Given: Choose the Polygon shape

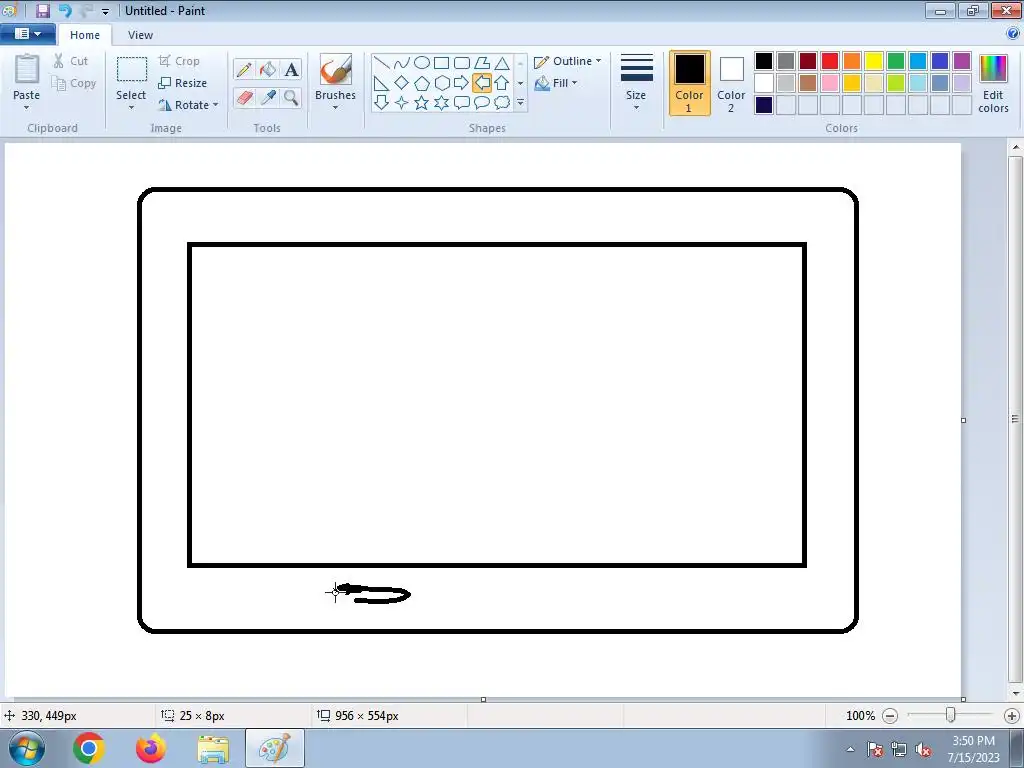Looking at the screenshot, I should [x=482, y=63].
